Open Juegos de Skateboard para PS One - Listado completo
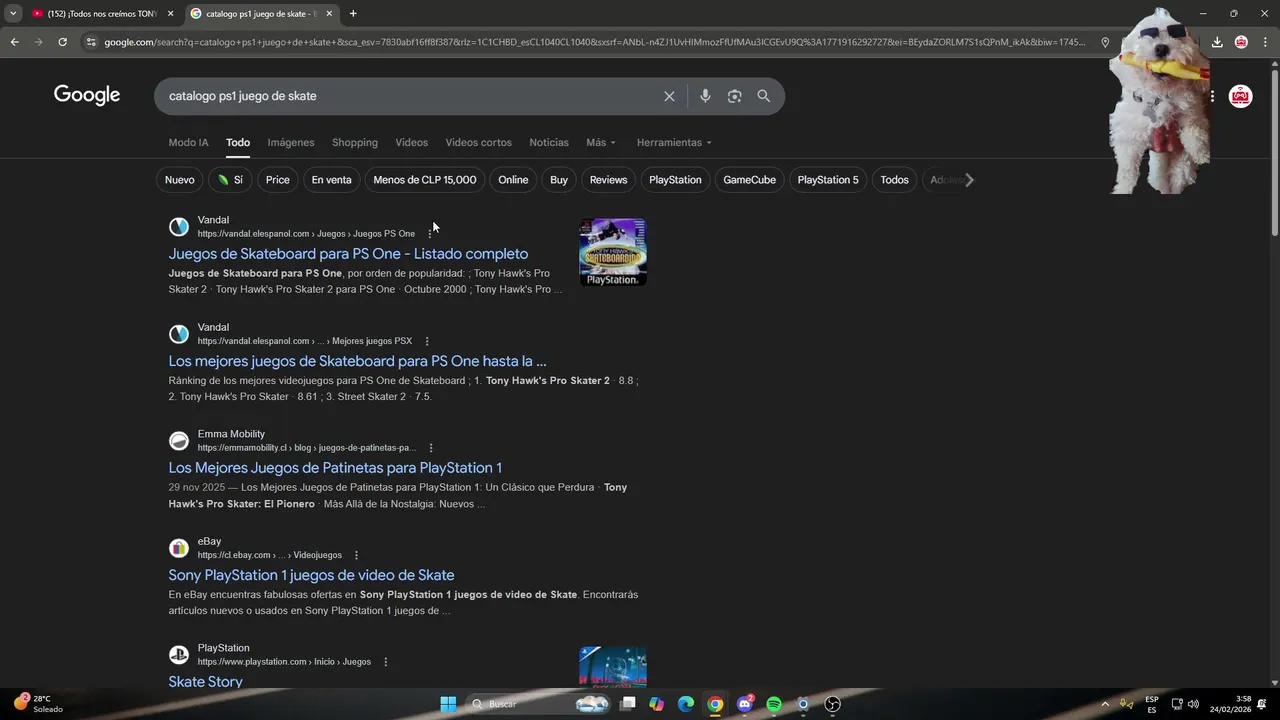 (x=348, y=254)
